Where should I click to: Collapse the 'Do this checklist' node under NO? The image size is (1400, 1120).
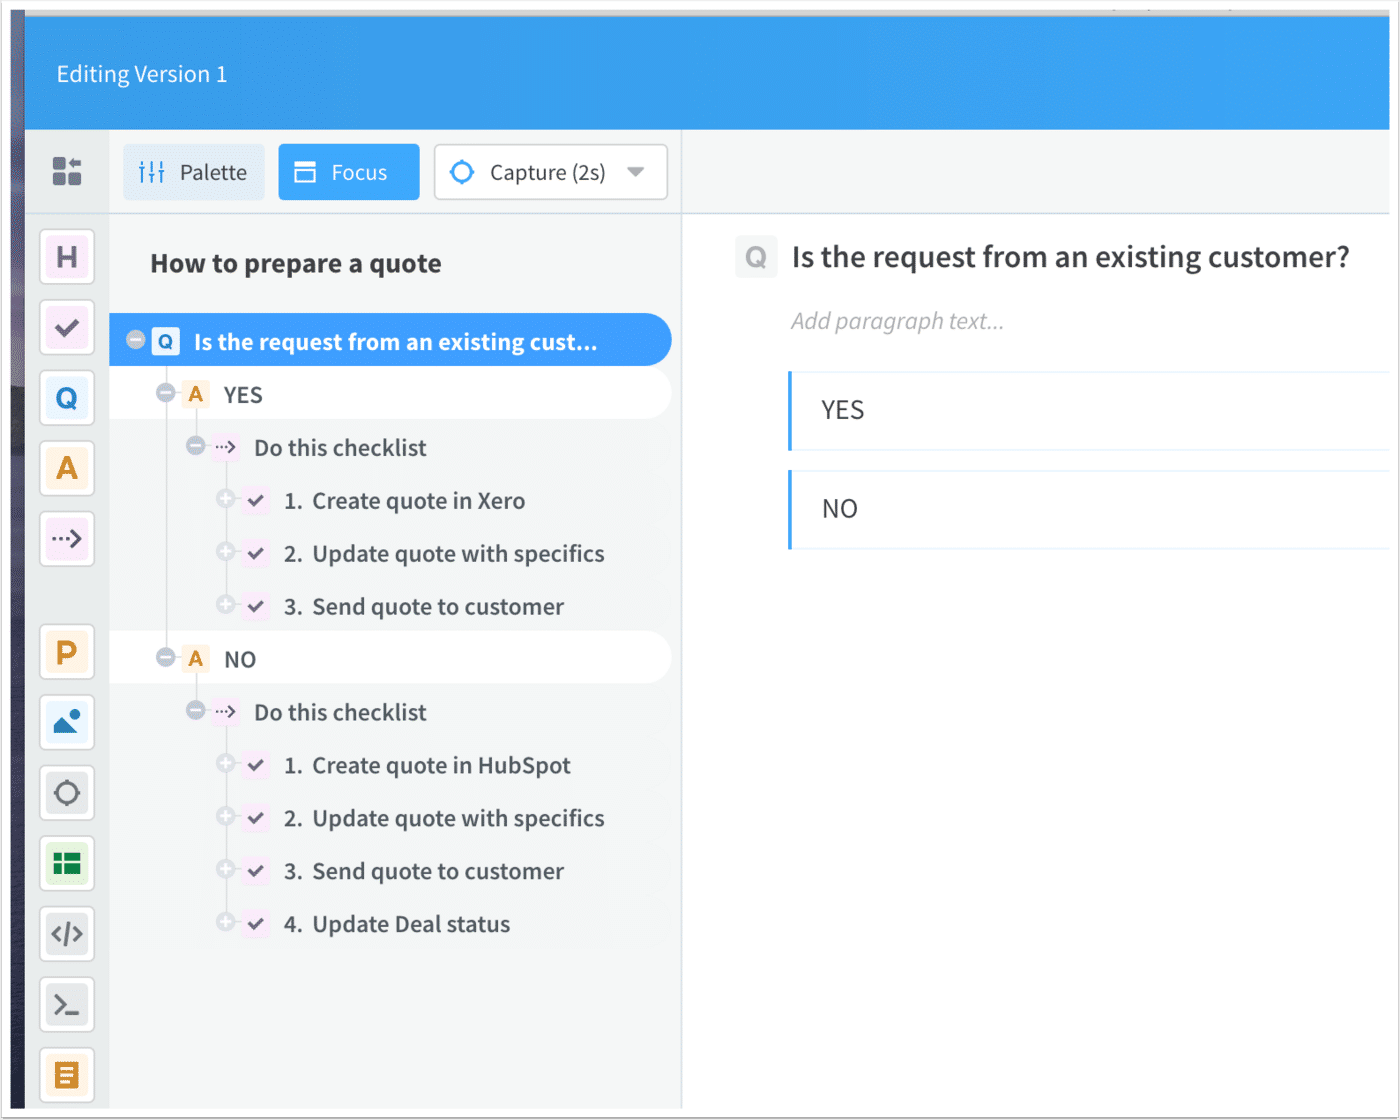195,711
